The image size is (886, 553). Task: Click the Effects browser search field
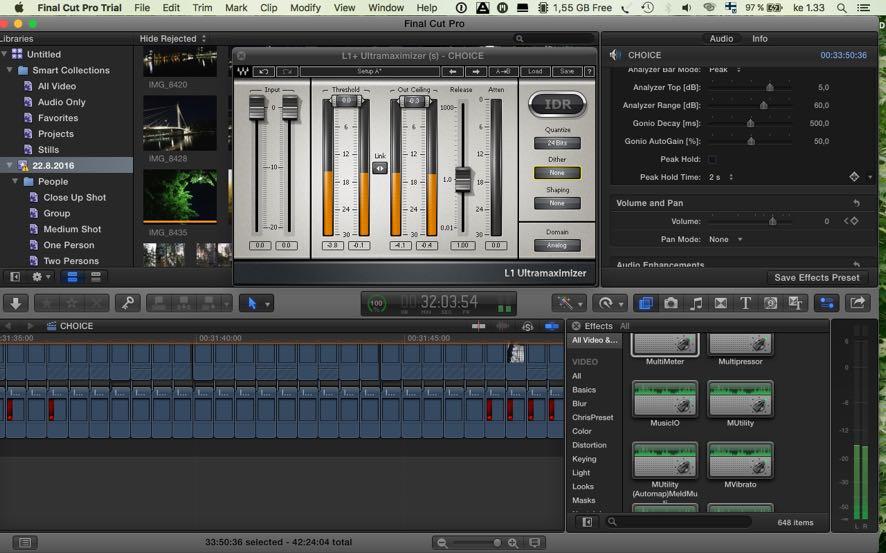pyautogui.click(x=679, y=522)
